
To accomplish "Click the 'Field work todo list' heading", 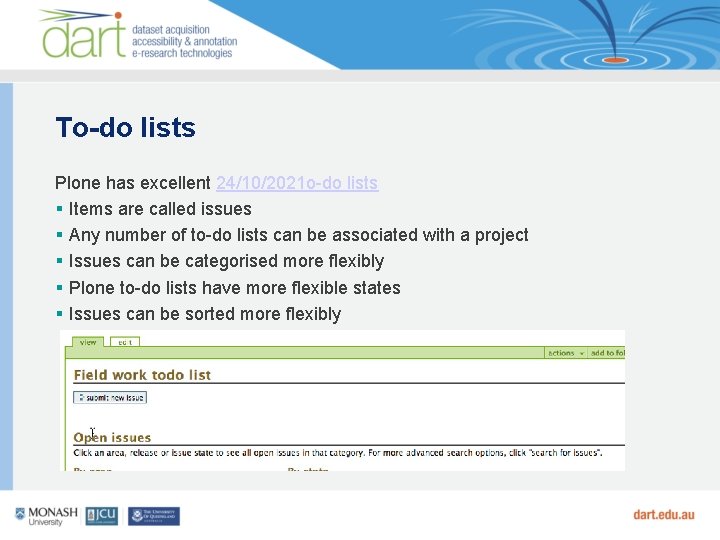I will (x=142, y=375).
